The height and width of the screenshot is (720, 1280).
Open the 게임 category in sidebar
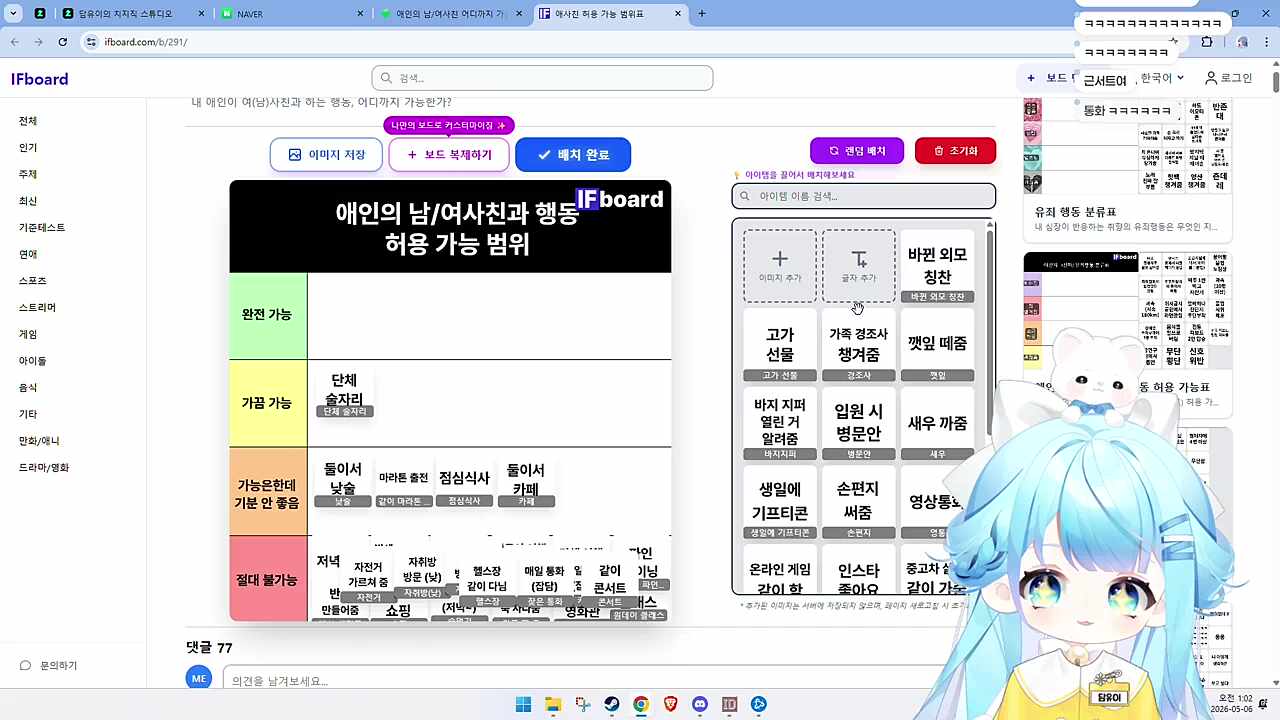pos(28,334)
